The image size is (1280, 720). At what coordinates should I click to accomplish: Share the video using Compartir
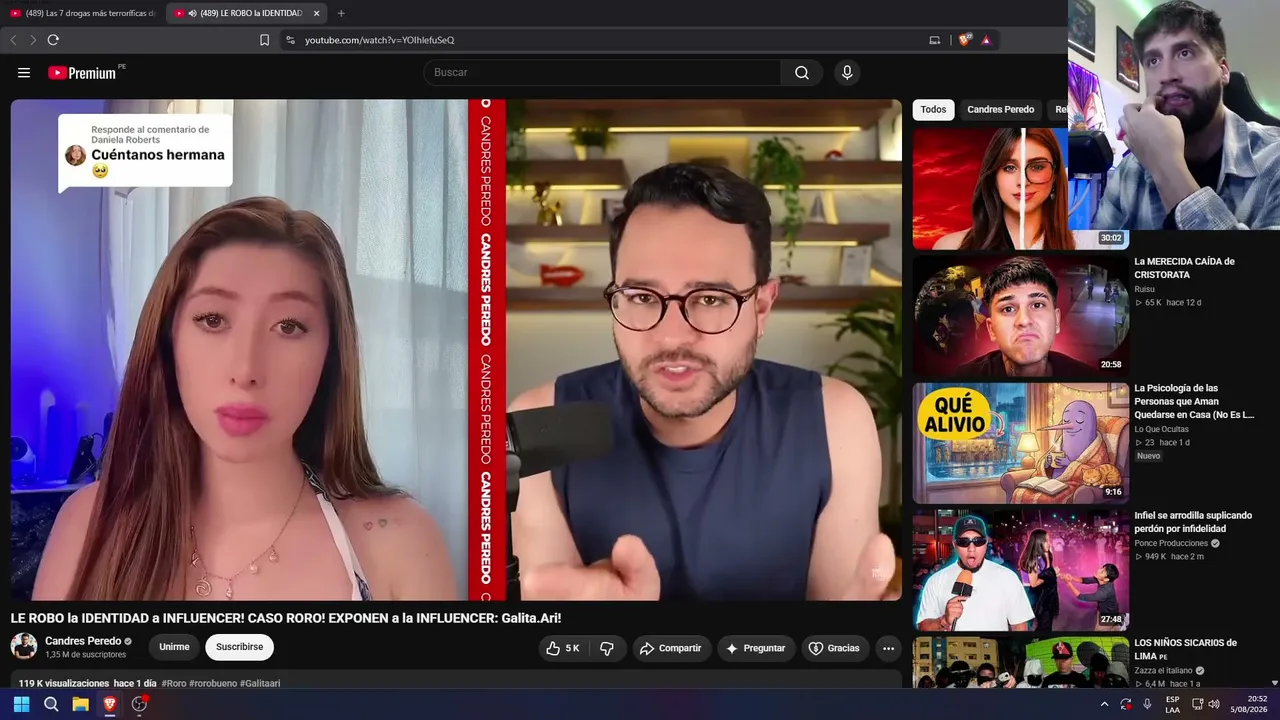(670, 648)
